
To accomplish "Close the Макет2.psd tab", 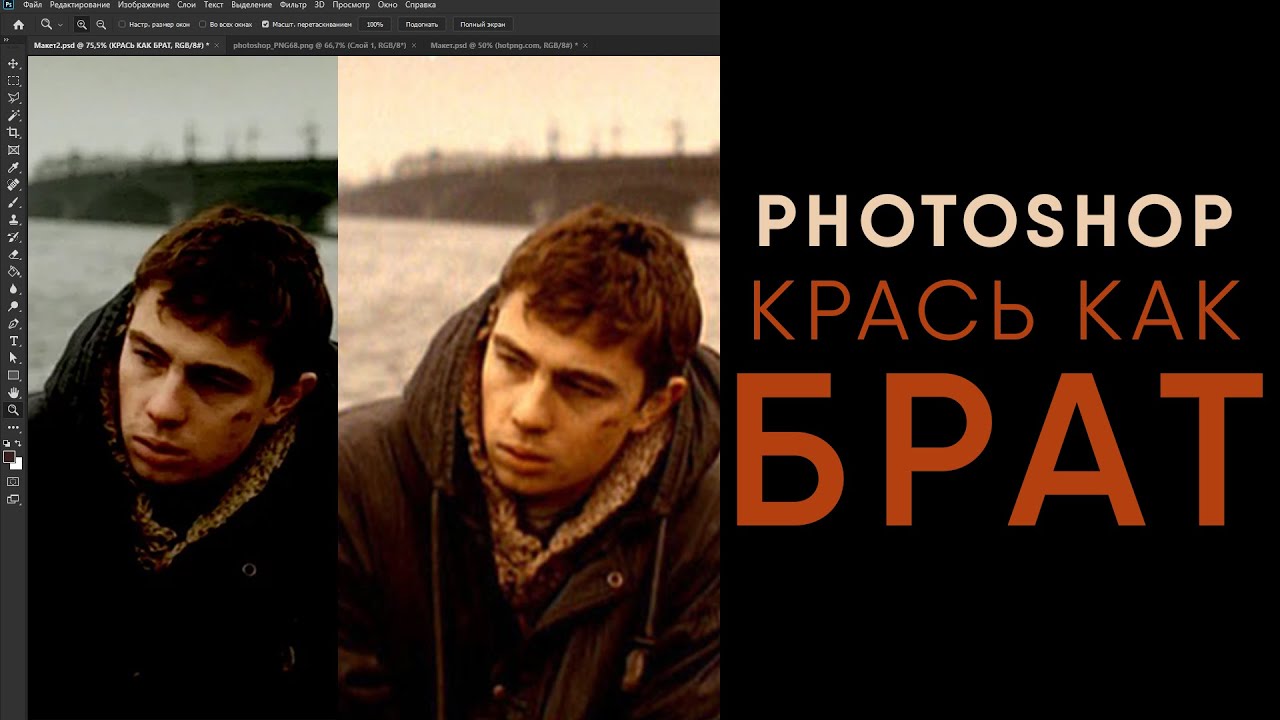I will (x=217, y=45).
